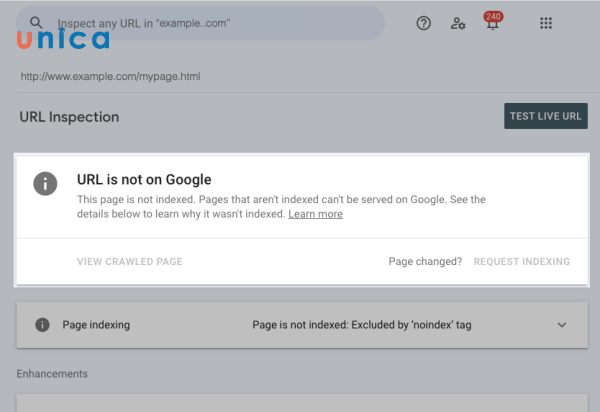This screenshot has height=412, width=600.
Task: Click info icon beside URL is not on Google
Action: (x=45, y=183)
